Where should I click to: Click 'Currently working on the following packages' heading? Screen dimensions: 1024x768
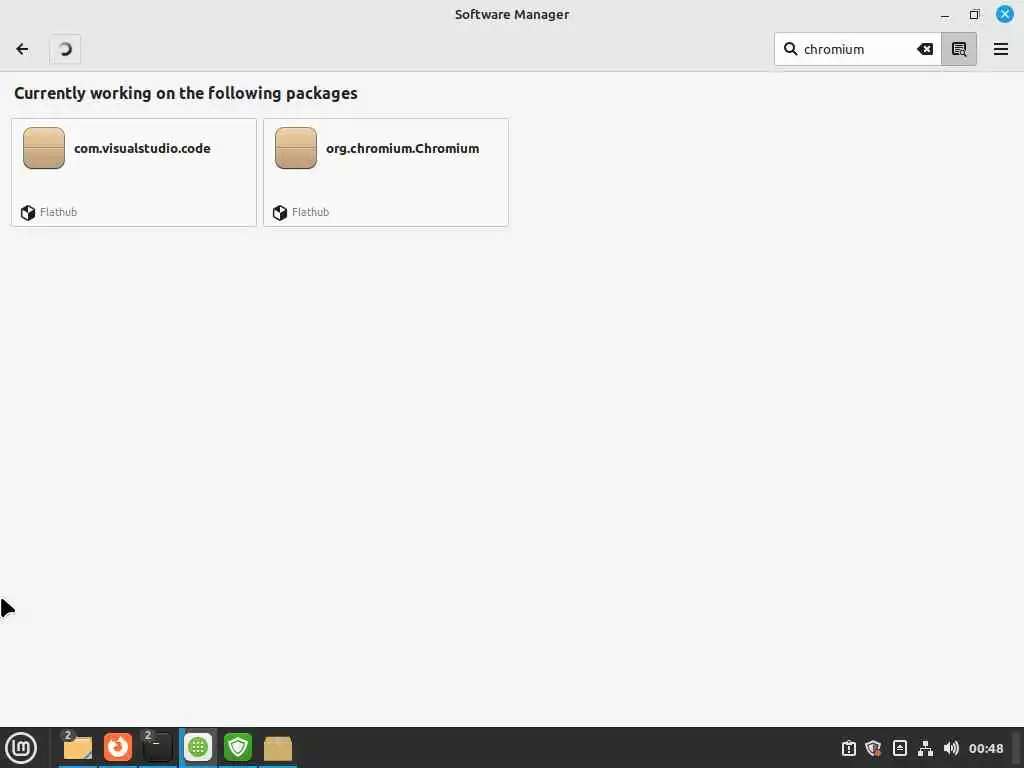(x=185, y=93)
